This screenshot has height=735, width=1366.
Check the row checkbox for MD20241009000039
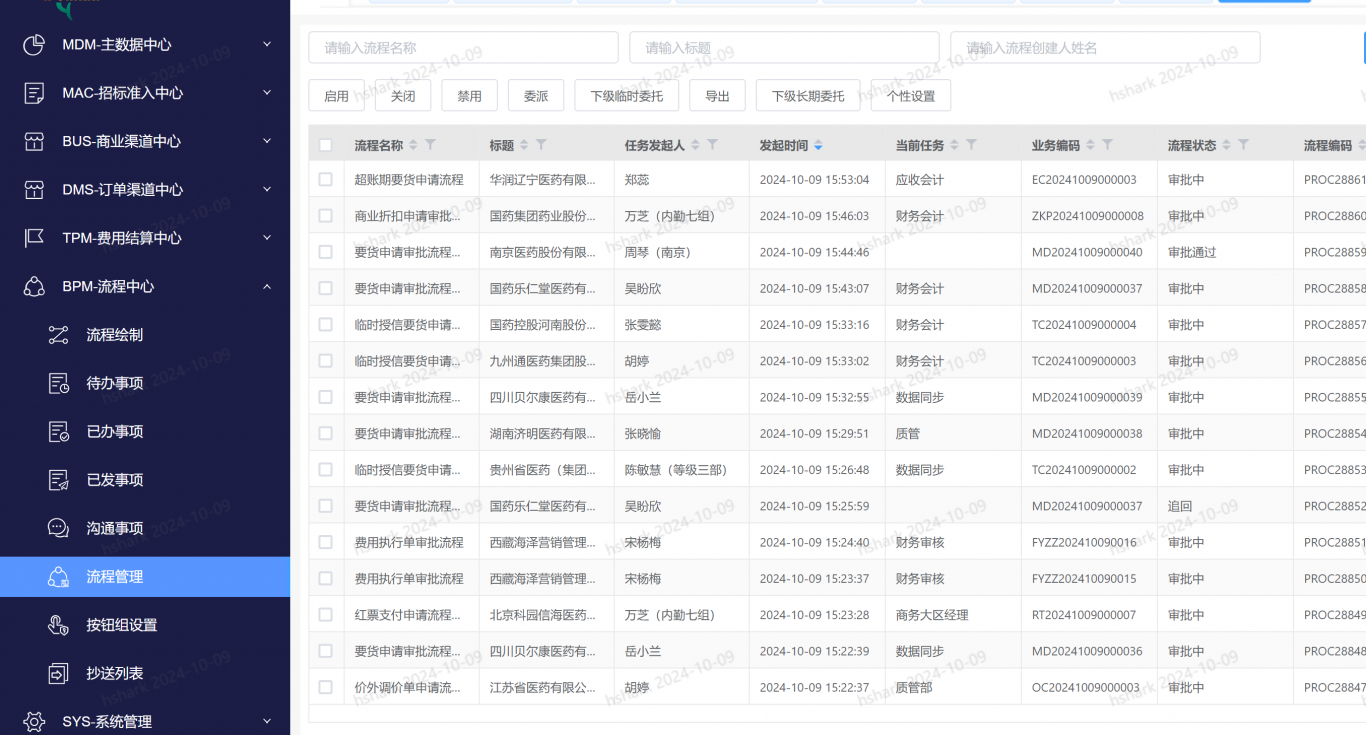[x=325, y=397]
